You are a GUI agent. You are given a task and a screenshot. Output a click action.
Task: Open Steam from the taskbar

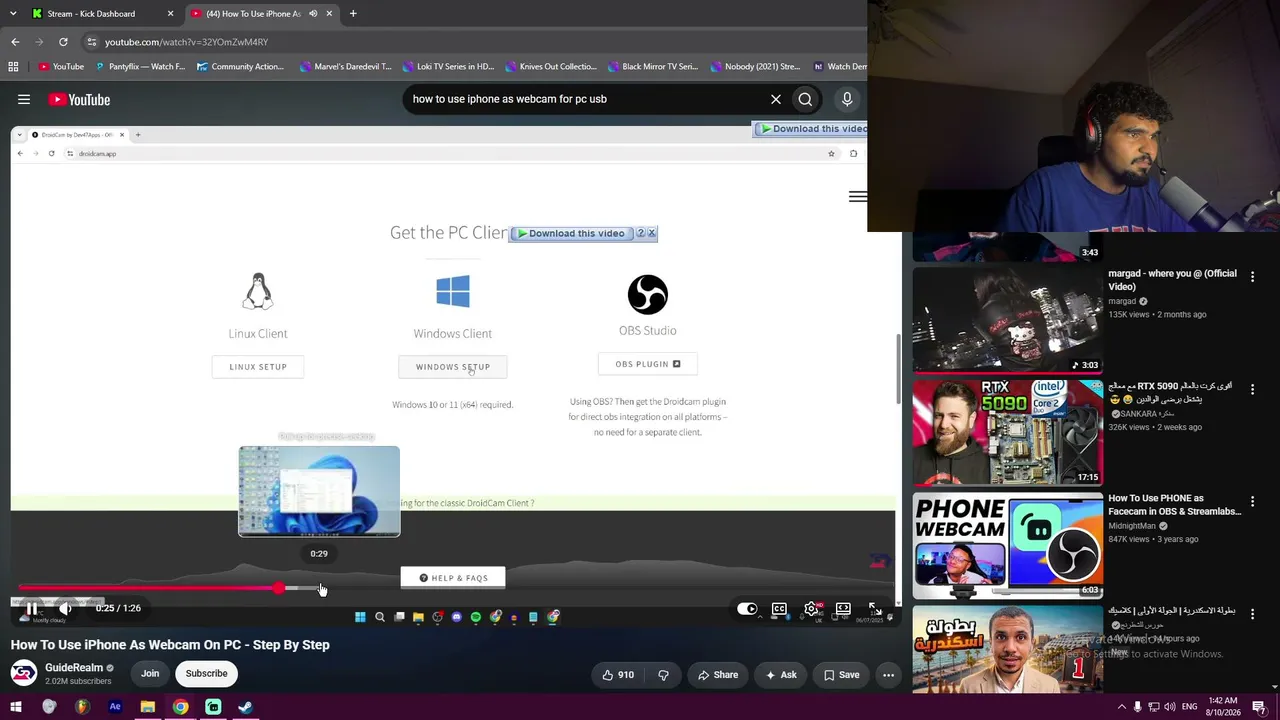click(245, 707)
